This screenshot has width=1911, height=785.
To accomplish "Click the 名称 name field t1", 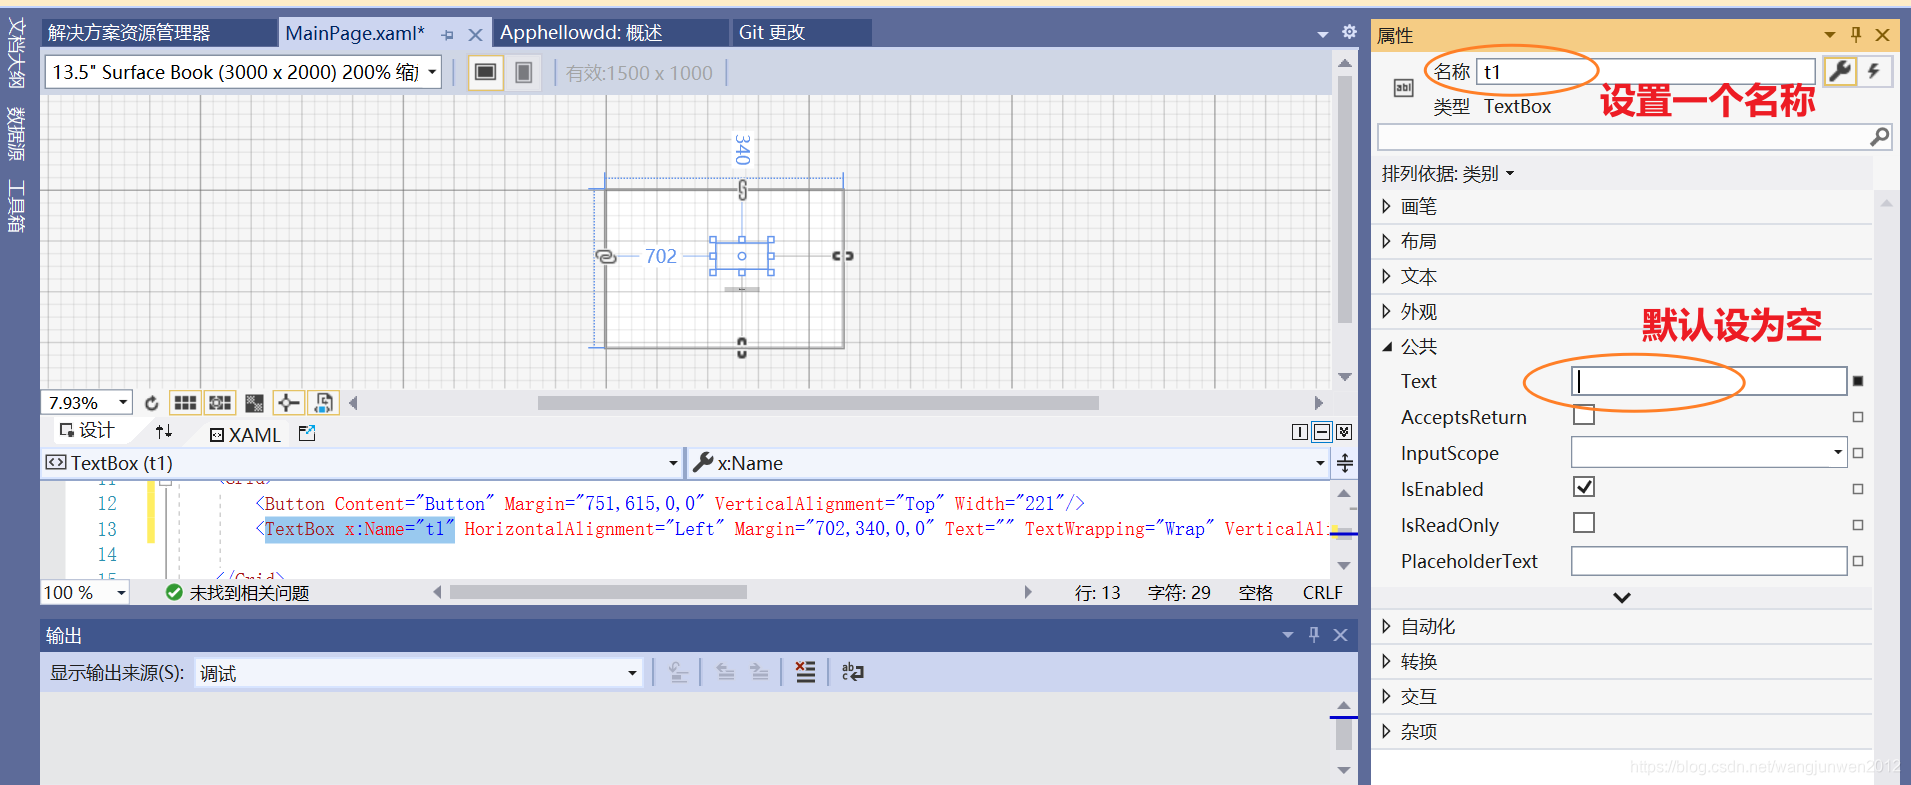I will click(x=1645, y=72).
